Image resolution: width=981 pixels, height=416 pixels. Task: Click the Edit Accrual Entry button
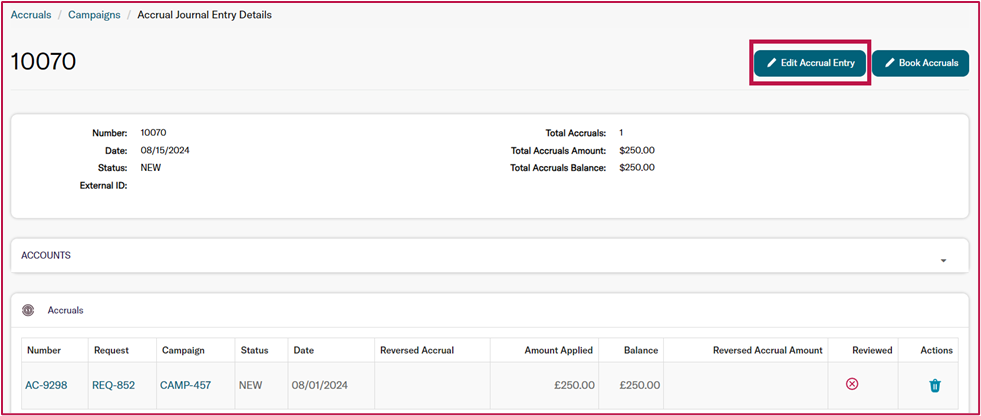(810, 63)
